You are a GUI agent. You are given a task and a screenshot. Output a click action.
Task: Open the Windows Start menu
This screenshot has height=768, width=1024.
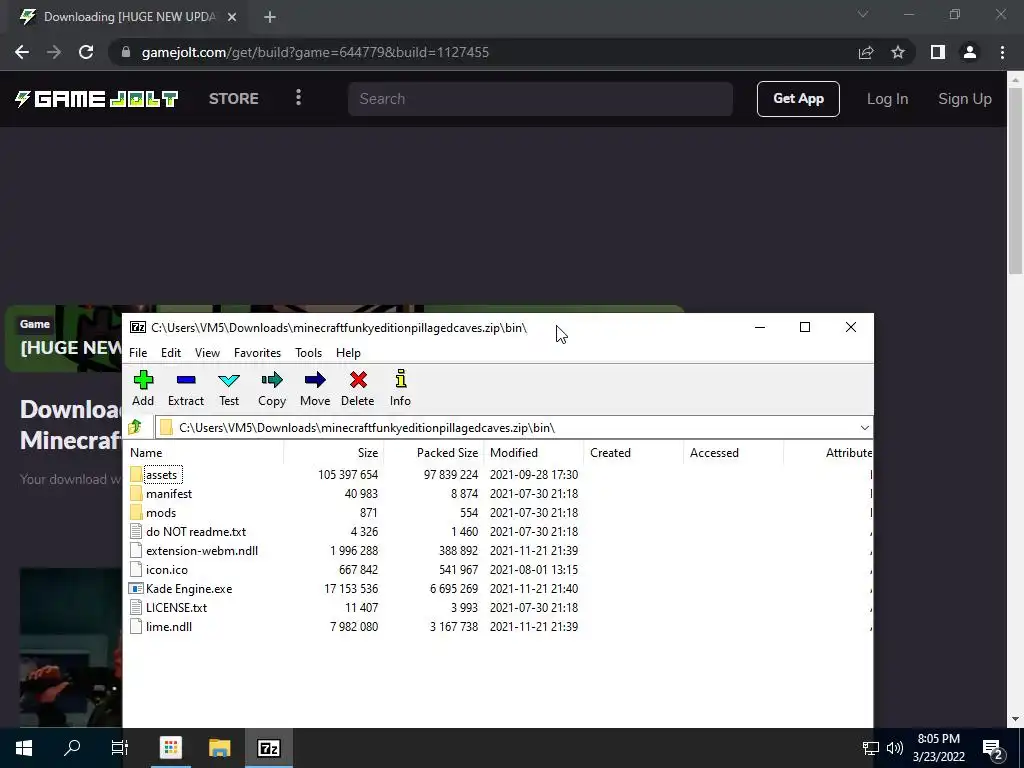pyautogui.click(x=24, y=748)
